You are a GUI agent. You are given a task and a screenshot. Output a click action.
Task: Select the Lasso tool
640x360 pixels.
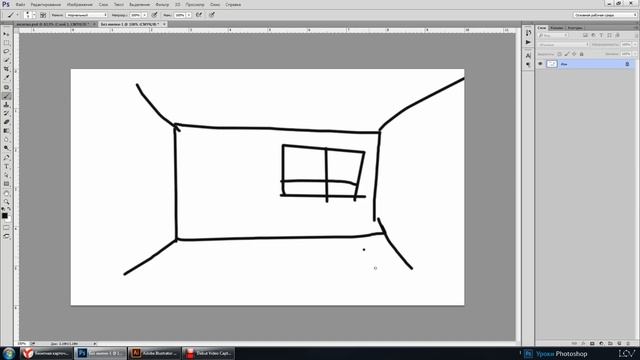point(6,51)
